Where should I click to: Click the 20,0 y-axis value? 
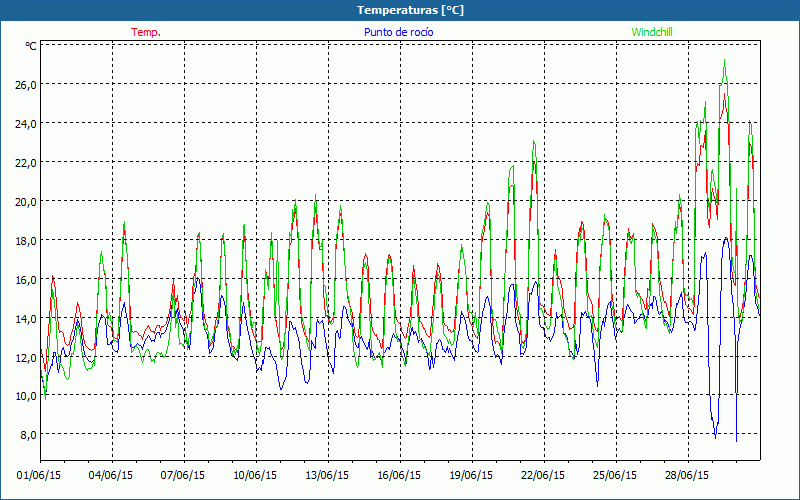pyautogui.click(x=26, y=202)
